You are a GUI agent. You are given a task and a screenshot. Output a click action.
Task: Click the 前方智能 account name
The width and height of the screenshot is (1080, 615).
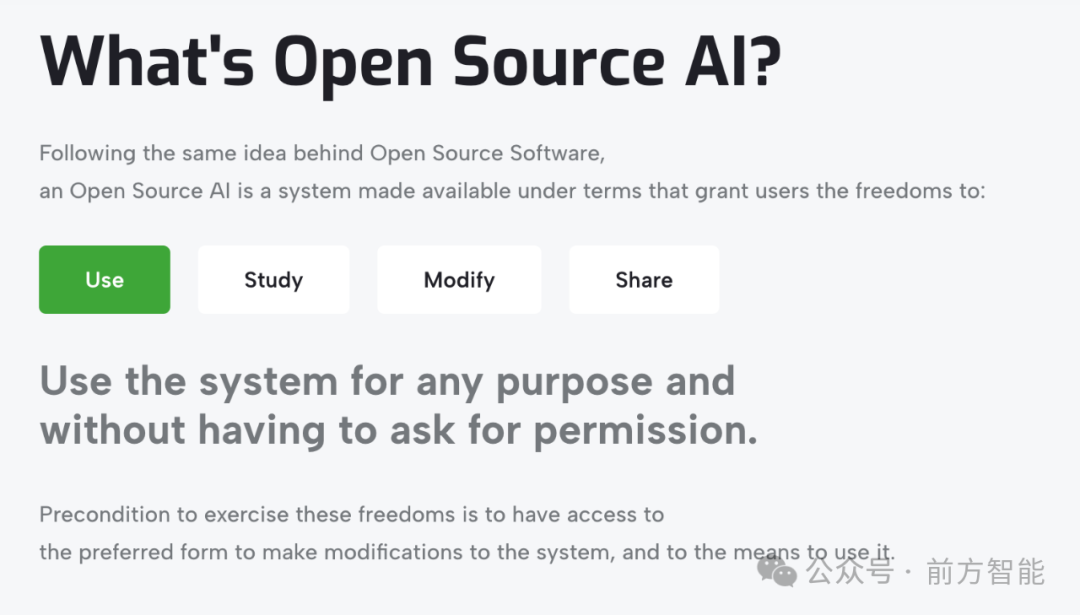[x=986, y=572]
